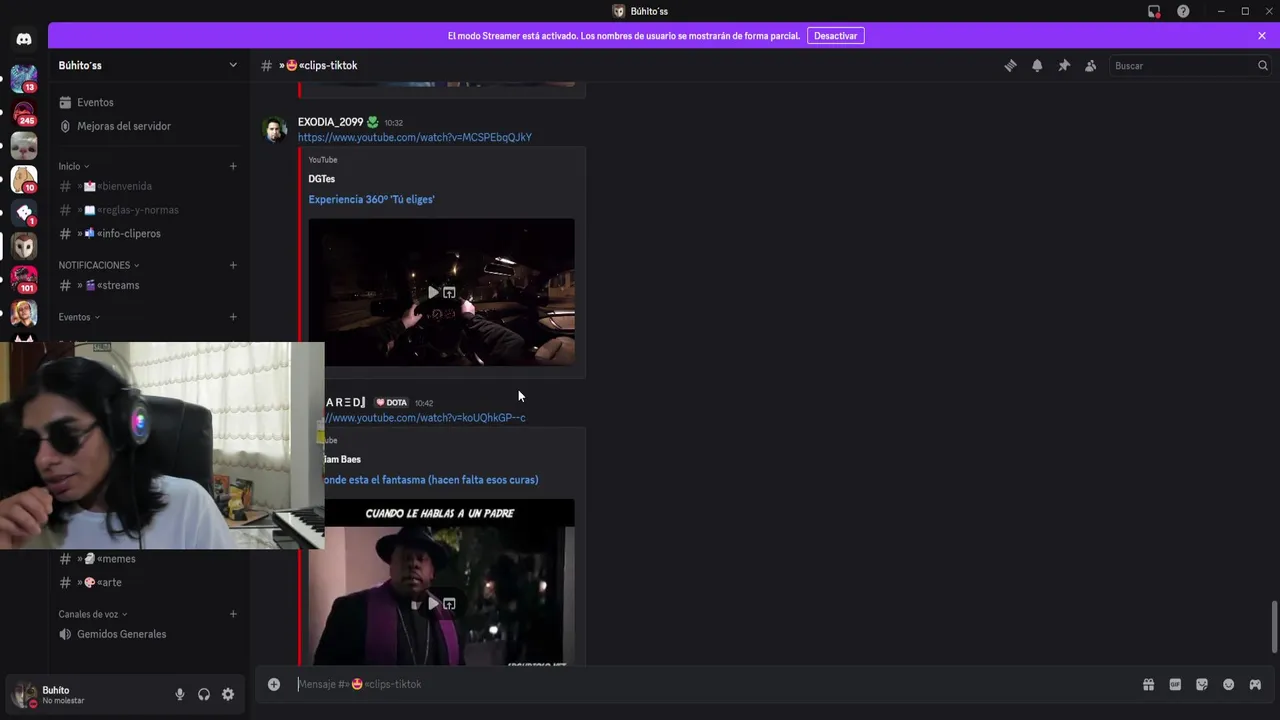Play the priest video embed
The image size is (1280, 720).
point(433,604)
